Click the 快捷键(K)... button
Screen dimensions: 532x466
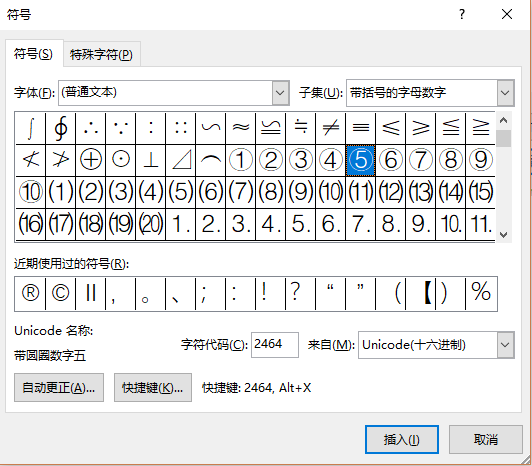(x=153, y=388)
